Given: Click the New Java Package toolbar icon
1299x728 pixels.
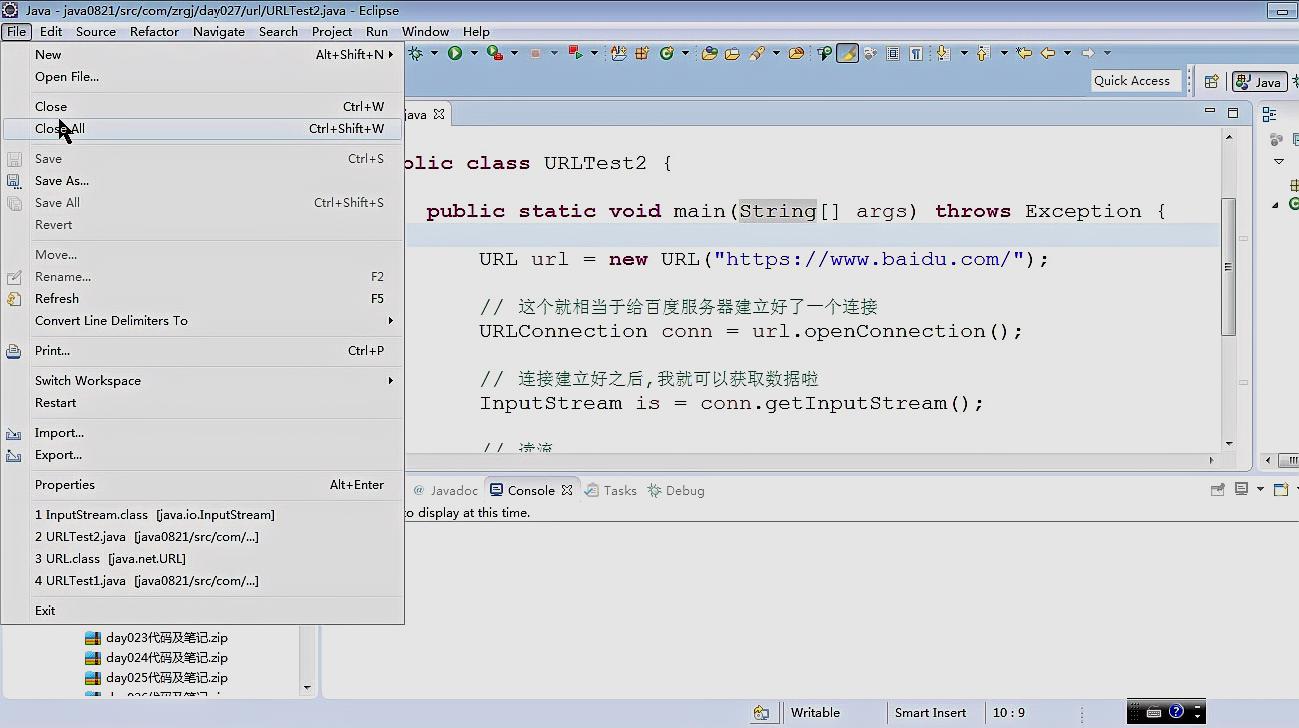Looking at the screenshot, I should point(642,53).
